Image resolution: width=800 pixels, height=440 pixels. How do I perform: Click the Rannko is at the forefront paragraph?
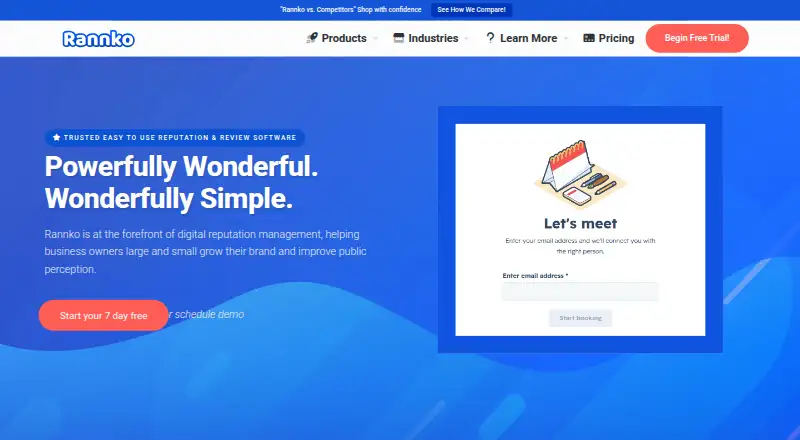(x=206, y=252)
